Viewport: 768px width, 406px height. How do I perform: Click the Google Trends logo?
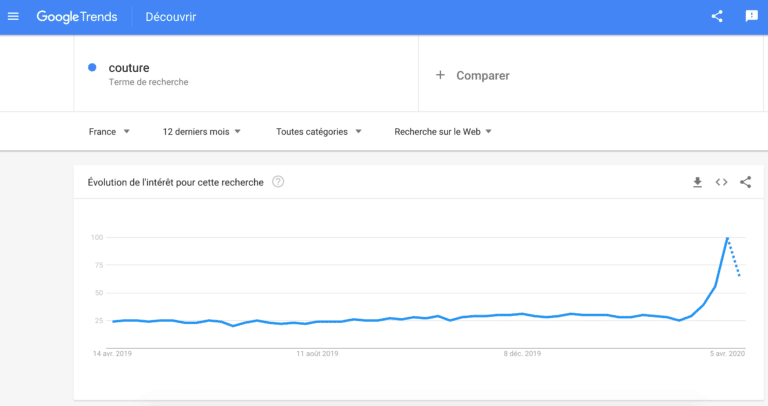coord(77,17)
